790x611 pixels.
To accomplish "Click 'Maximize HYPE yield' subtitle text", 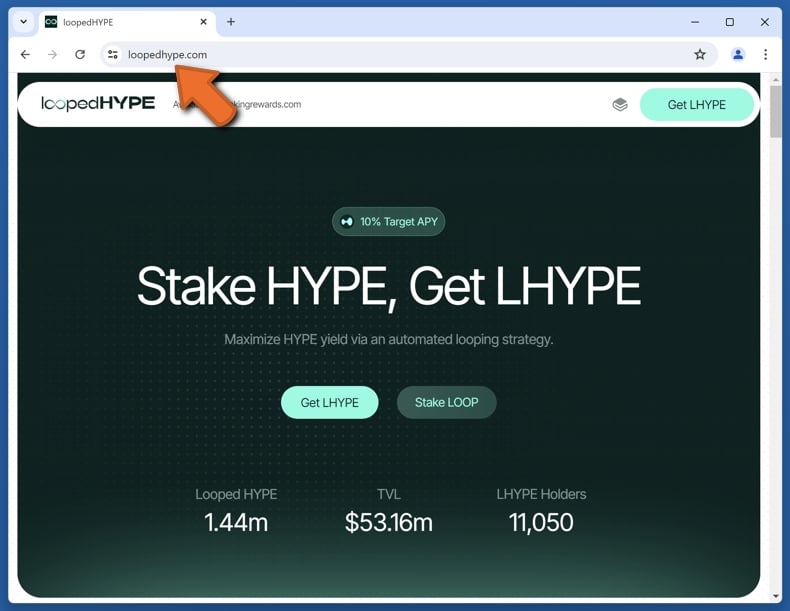I will [388, 340].
